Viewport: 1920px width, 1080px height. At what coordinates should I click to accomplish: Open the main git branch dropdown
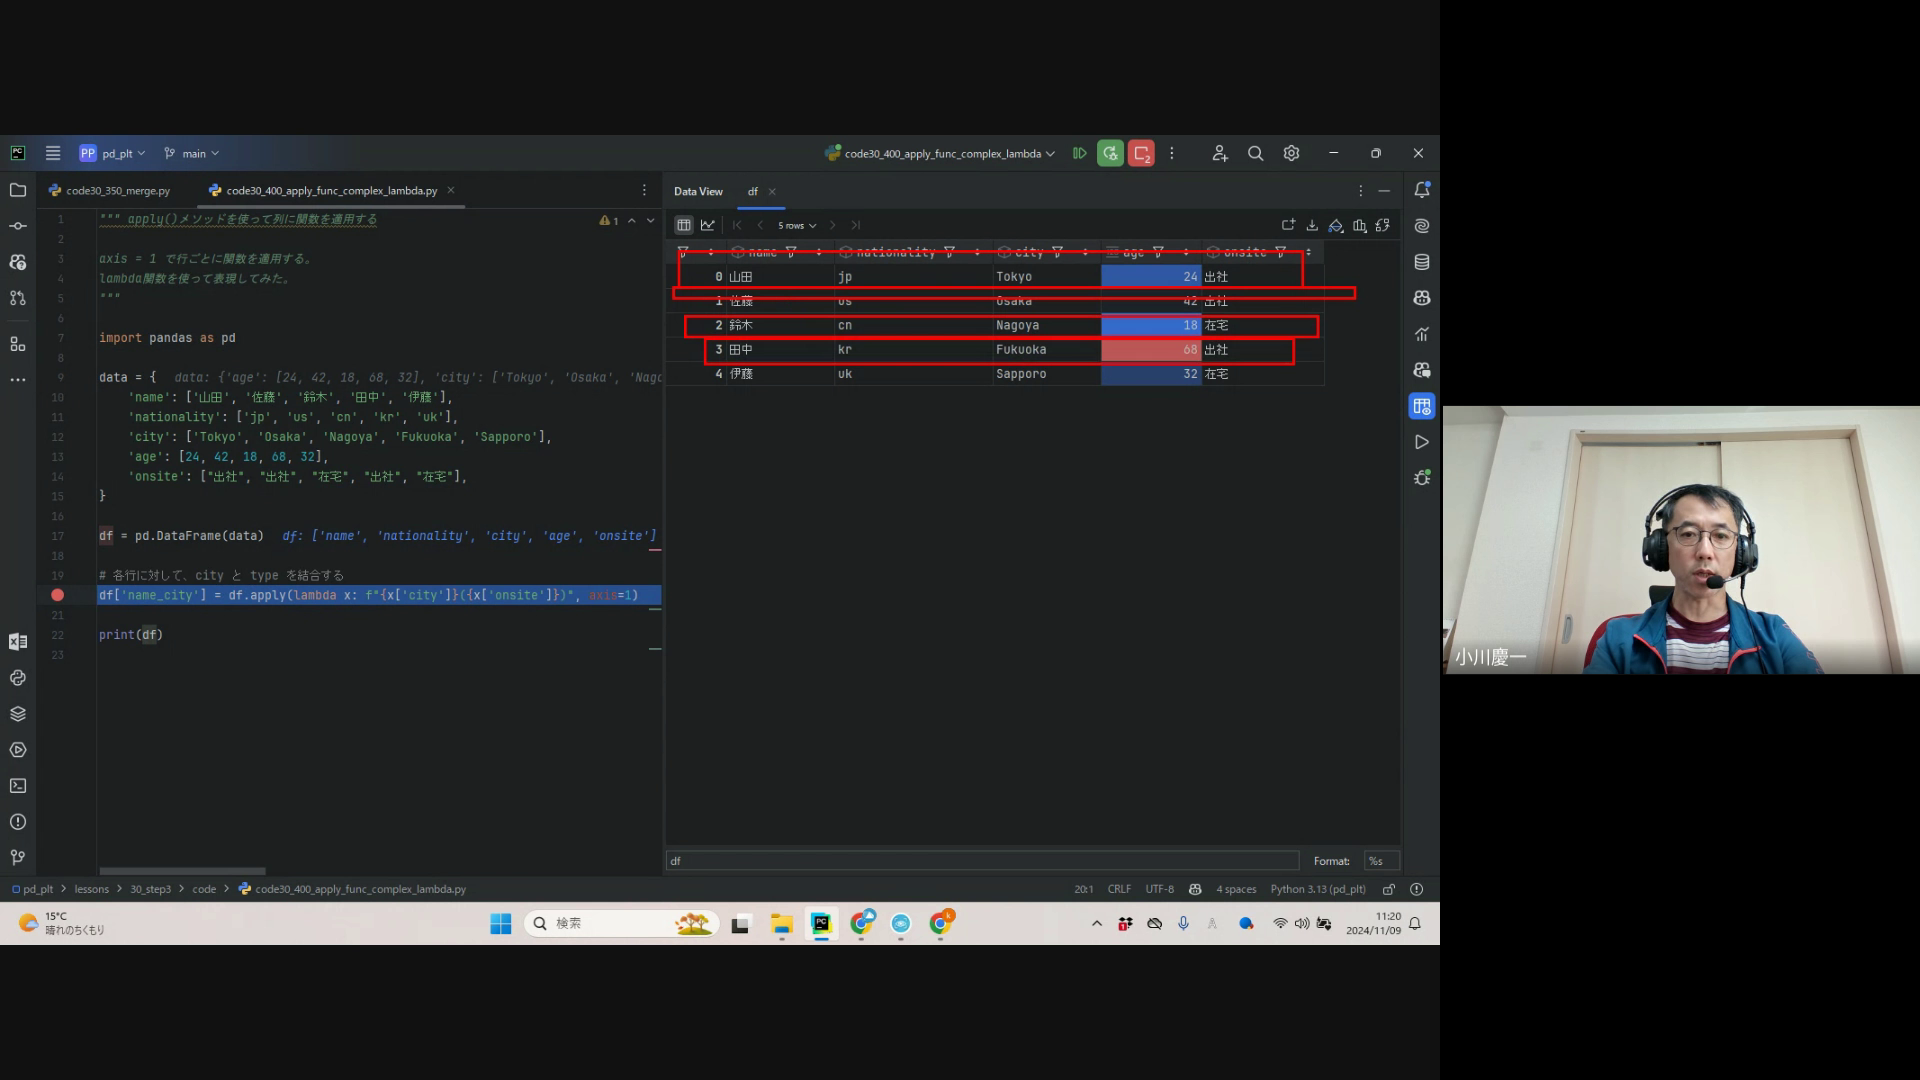tap(192, 153)
